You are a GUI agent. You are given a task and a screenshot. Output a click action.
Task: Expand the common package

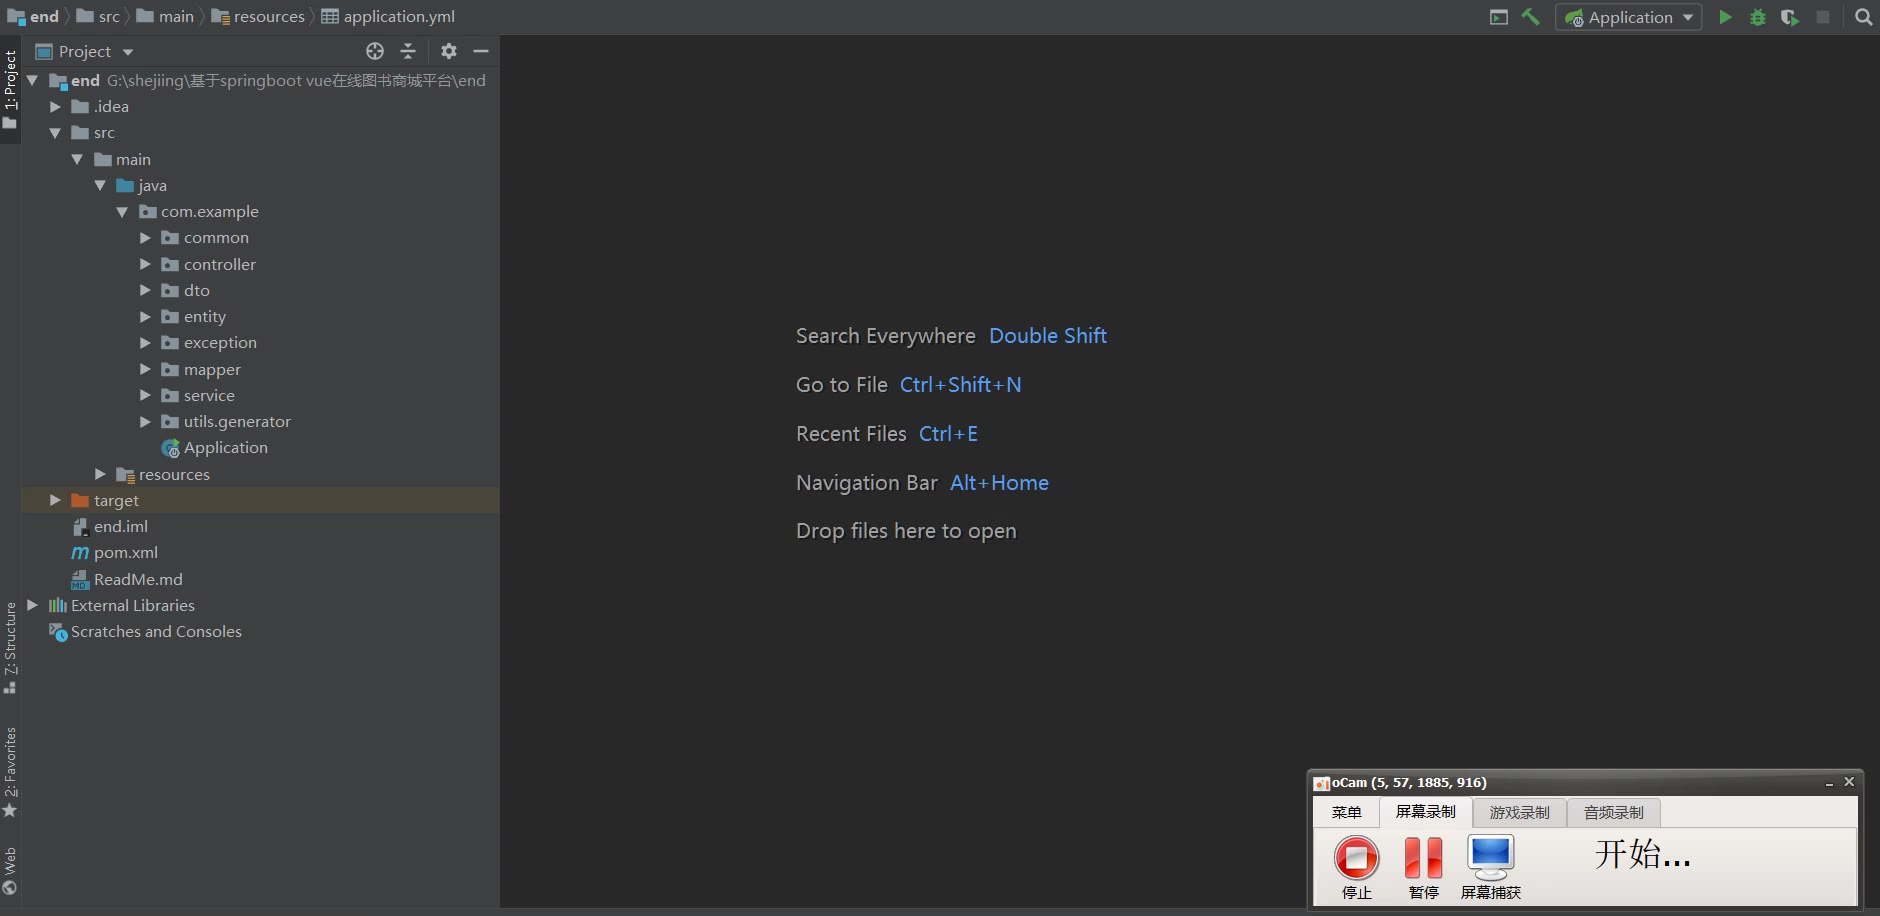click(146, 237)
